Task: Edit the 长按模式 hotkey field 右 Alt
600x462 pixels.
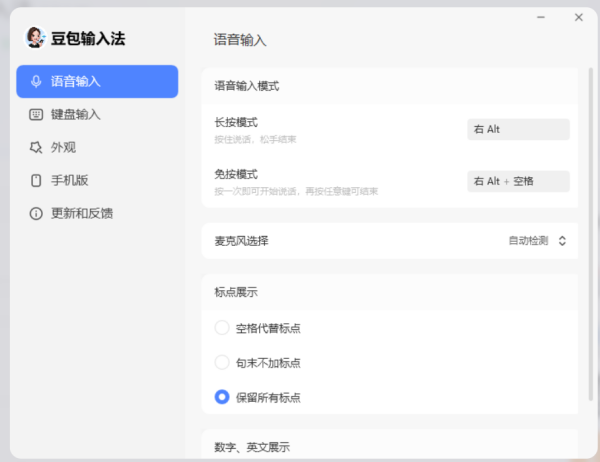Action: tap(518, 129)
